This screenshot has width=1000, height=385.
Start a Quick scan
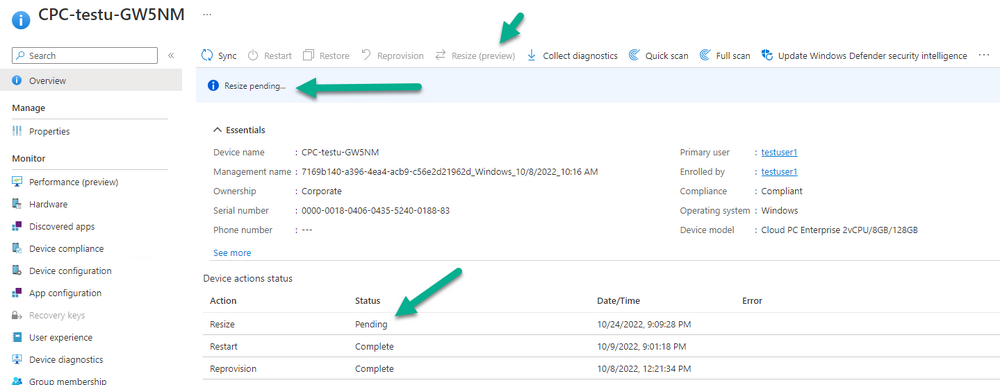point(659,55)
